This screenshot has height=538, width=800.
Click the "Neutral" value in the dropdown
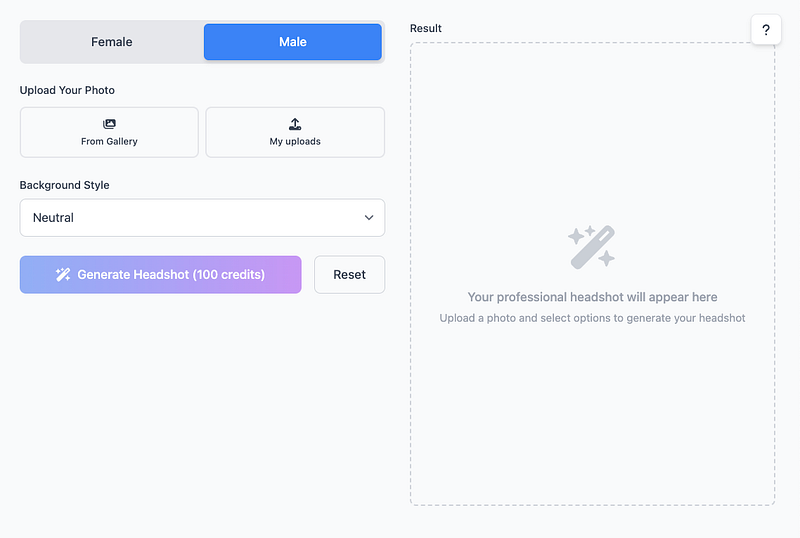pyautogui.click(x=54, y=218)
